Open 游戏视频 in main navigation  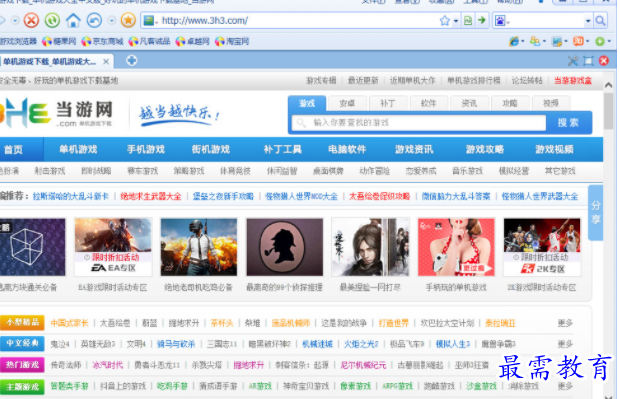coord(554,149)
